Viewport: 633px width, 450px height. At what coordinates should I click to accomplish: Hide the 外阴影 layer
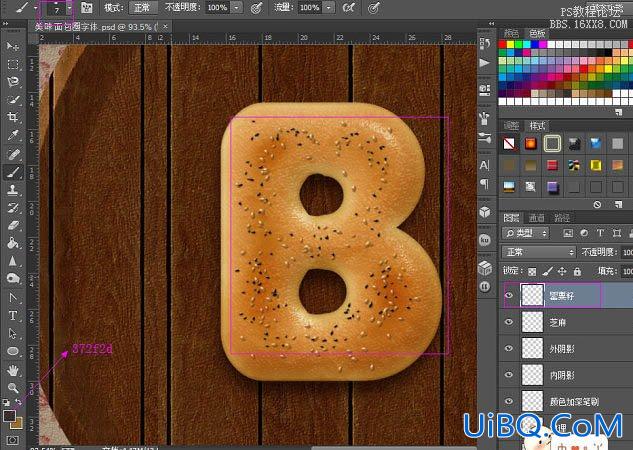click(x=509, y=348)
